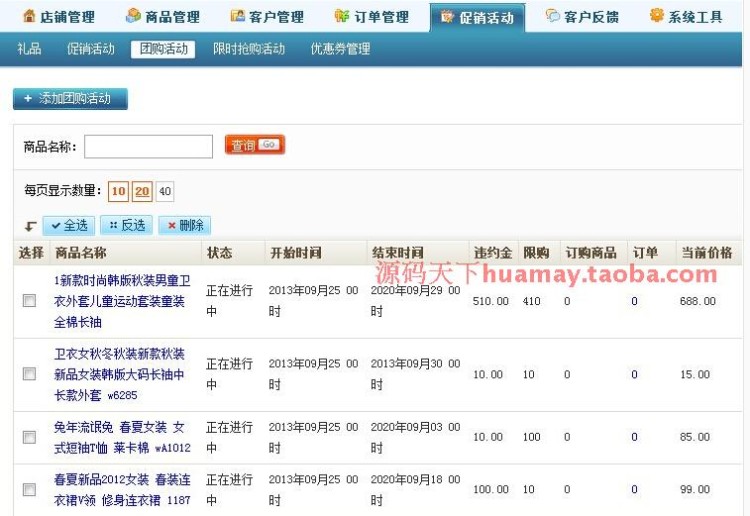This screenshot has width=750, height=516.
Task: Check the box for 兔年流氓兔 row
Action: tap(29, 437)
